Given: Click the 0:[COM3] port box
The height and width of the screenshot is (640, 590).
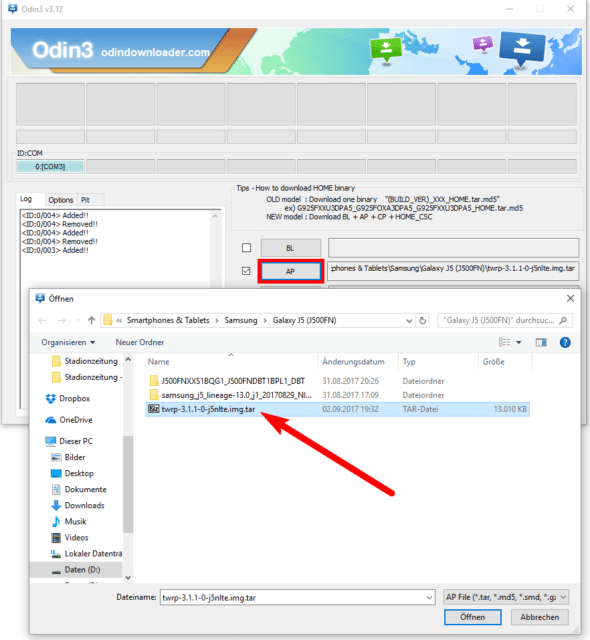Looking at the screenshot, I should tap(50, 167).
